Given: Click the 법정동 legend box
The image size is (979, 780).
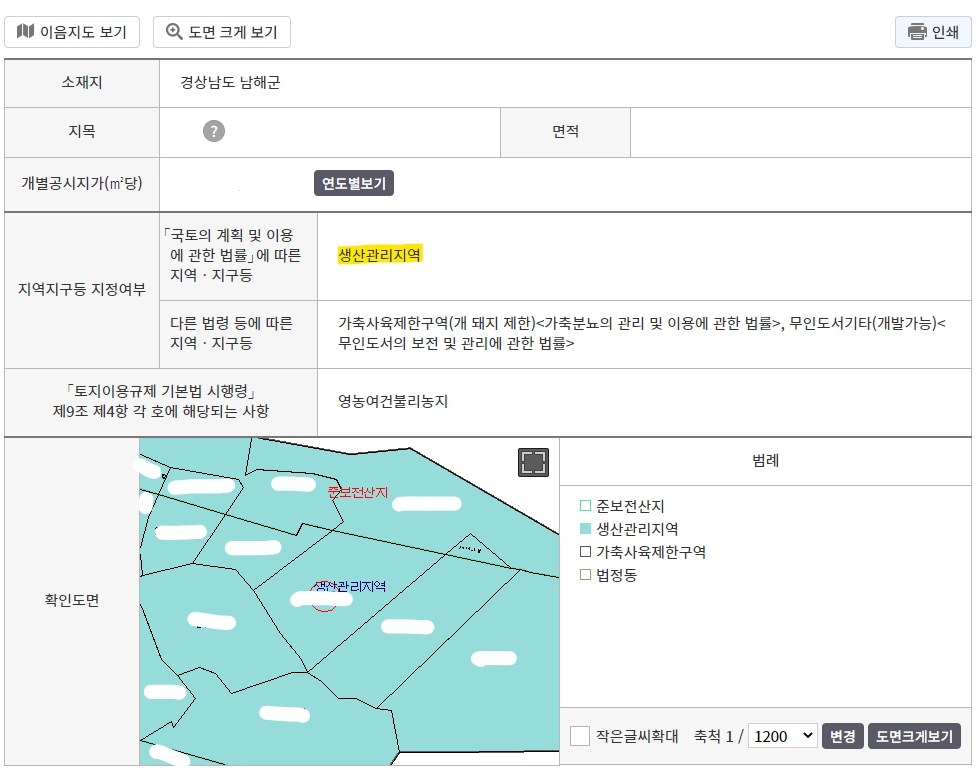Looking at the screenshot, I should (x=585, y=575).
